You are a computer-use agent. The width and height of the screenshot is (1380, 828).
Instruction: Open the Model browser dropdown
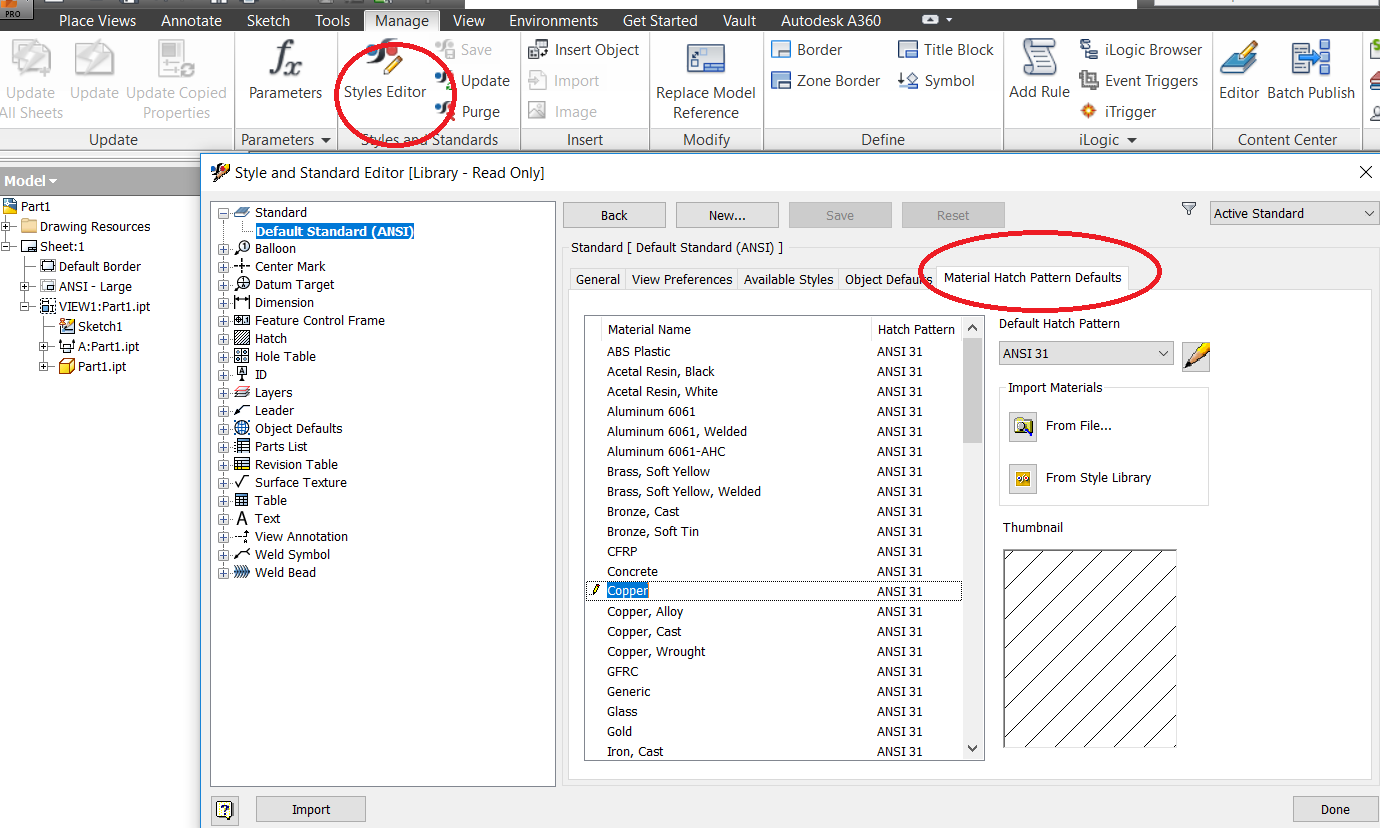point(52,181)
